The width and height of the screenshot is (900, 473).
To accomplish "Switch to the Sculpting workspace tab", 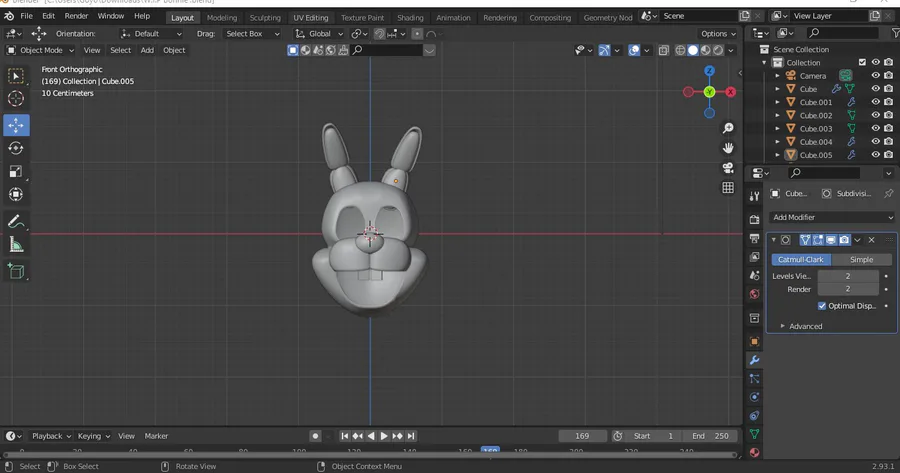I will [x=265, y=17].
